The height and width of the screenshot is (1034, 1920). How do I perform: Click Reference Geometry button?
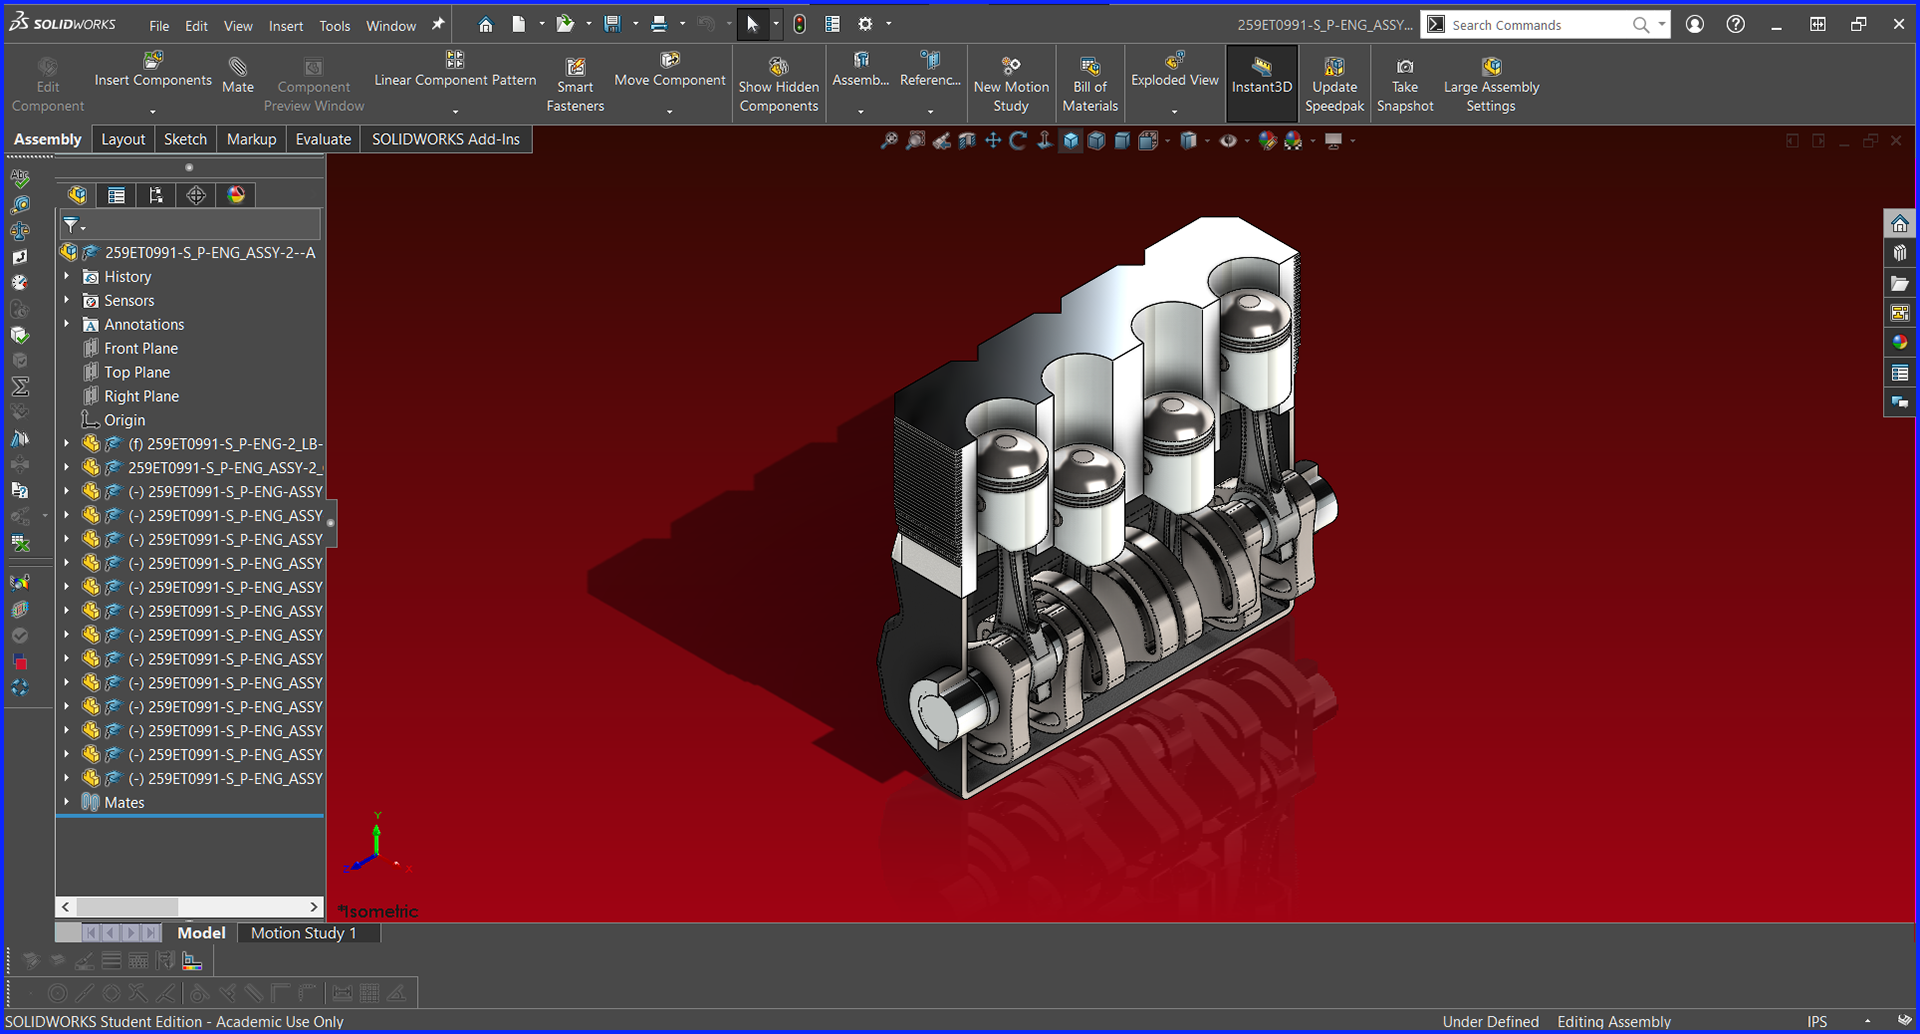(930, 70)
